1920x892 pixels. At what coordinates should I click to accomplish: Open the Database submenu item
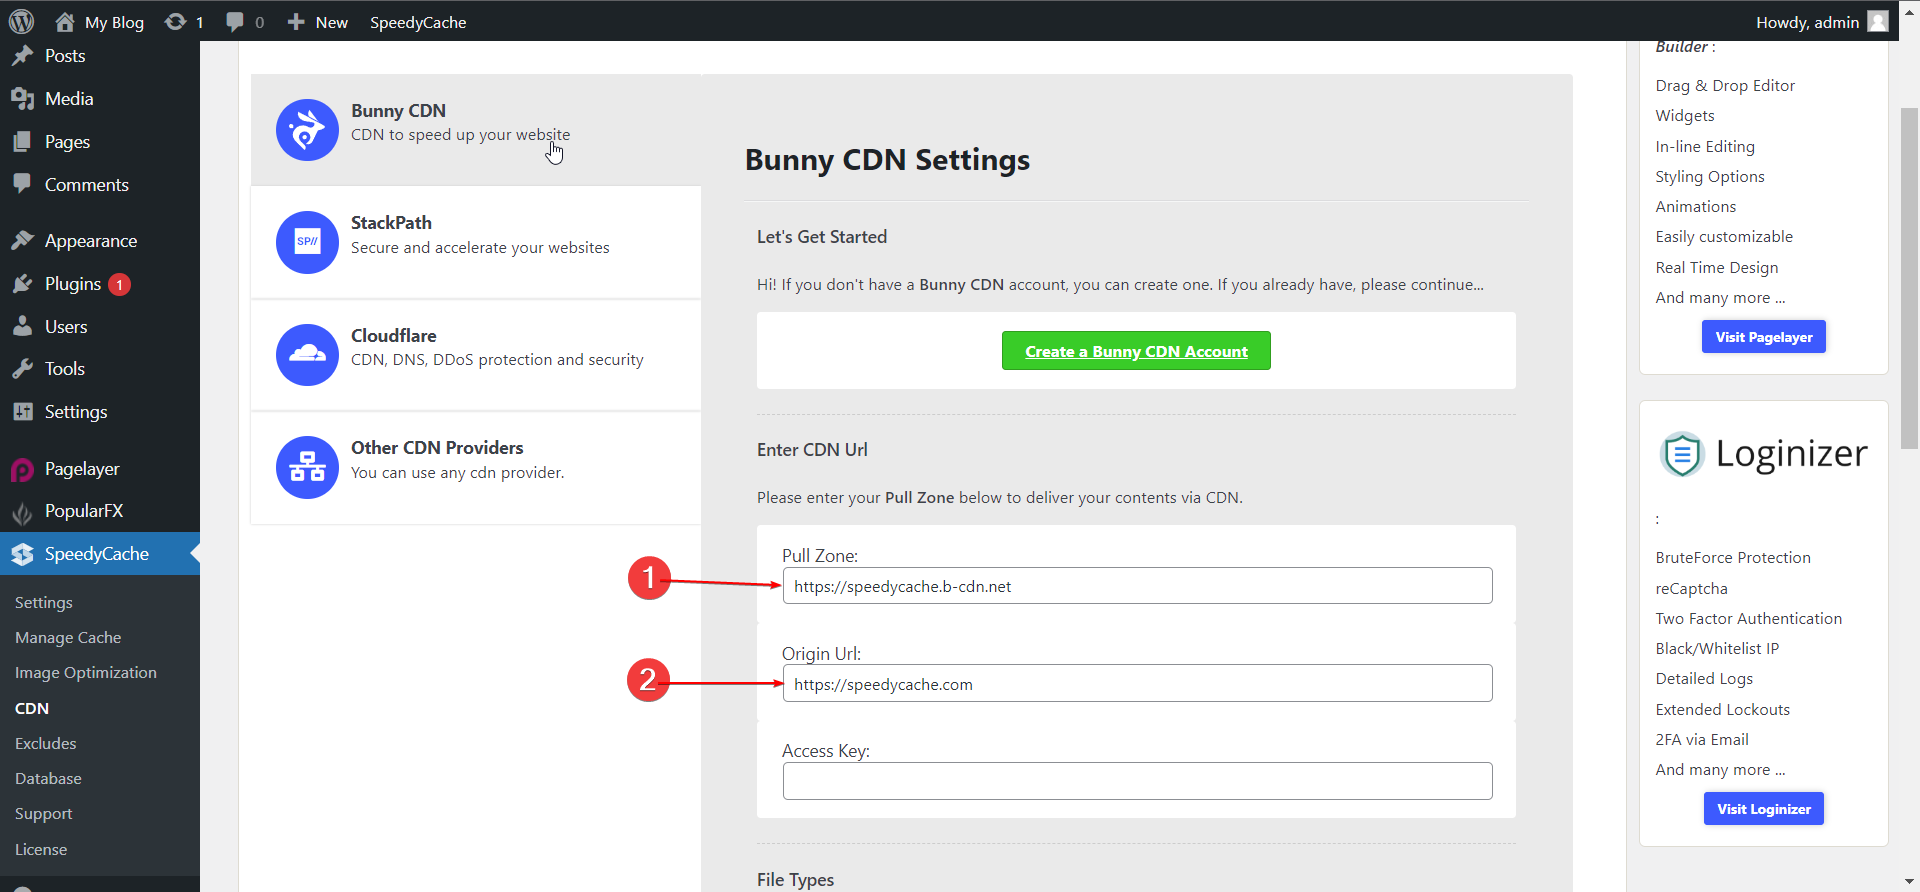coord(48,779)
